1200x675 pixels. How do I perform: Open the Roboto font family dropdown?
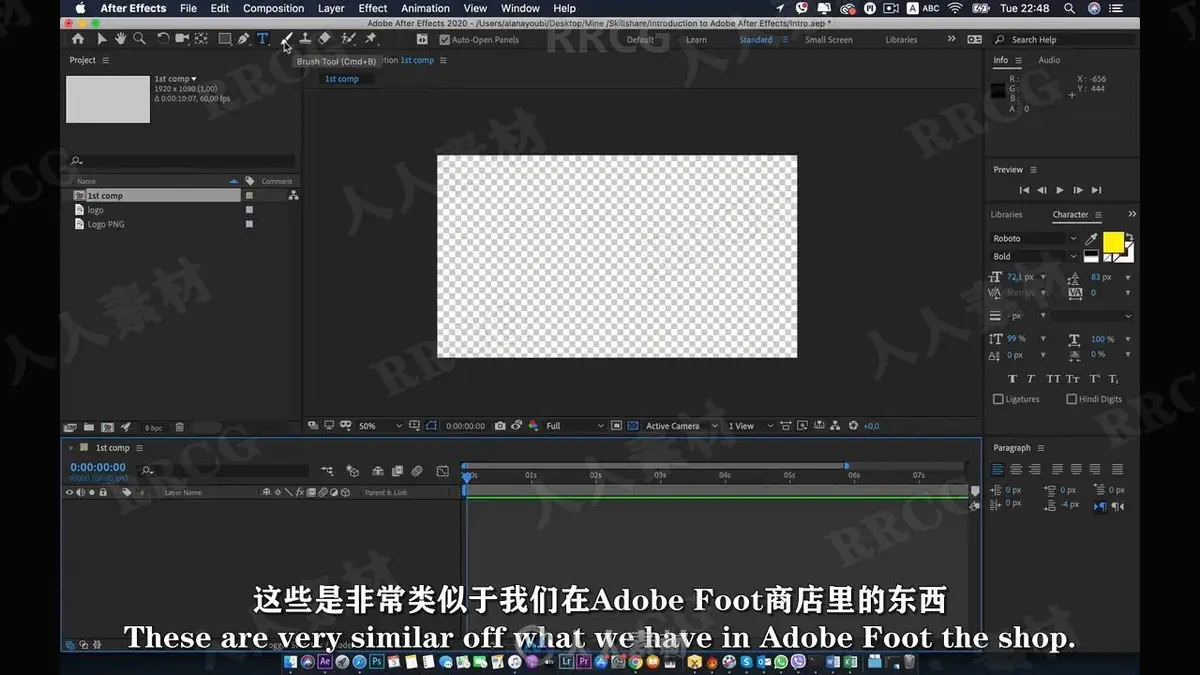pyautogui.click(x=1034, y=239)
